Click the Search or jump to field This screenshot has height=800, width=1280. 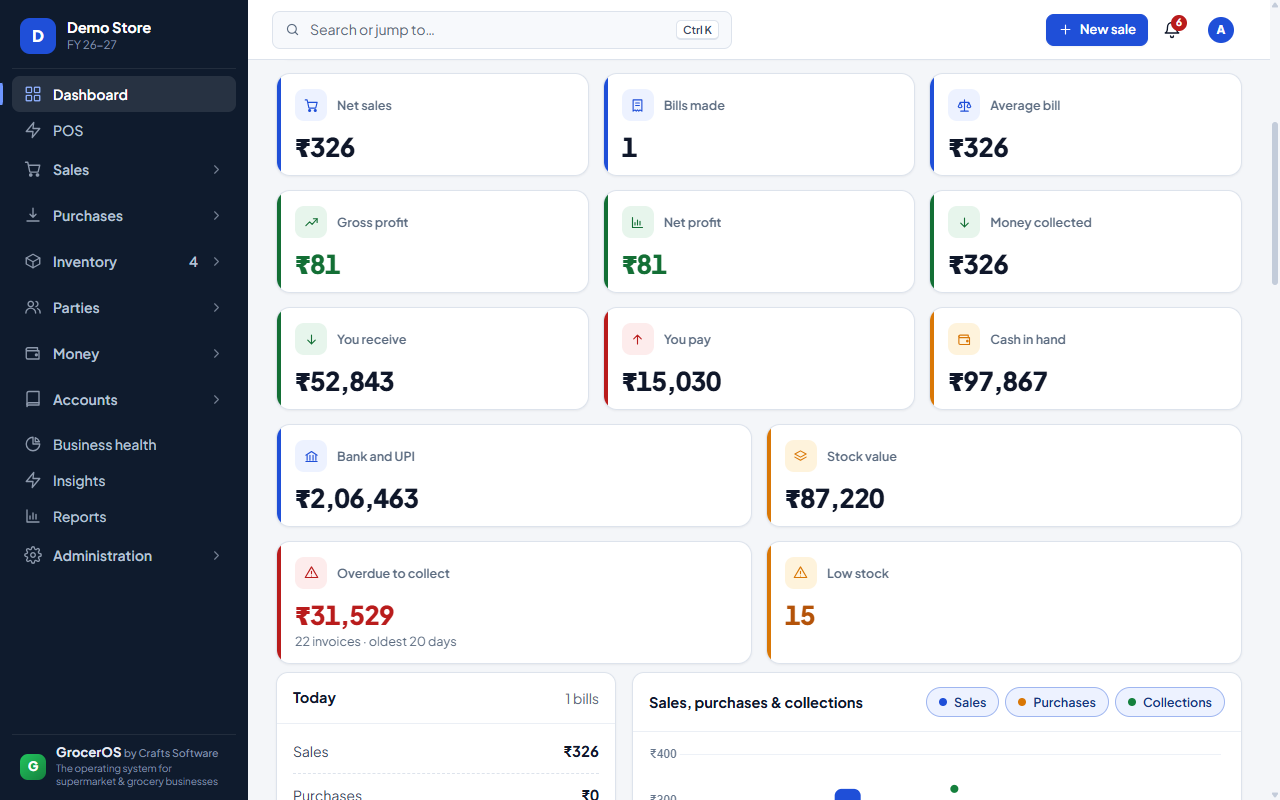point(502,30)
